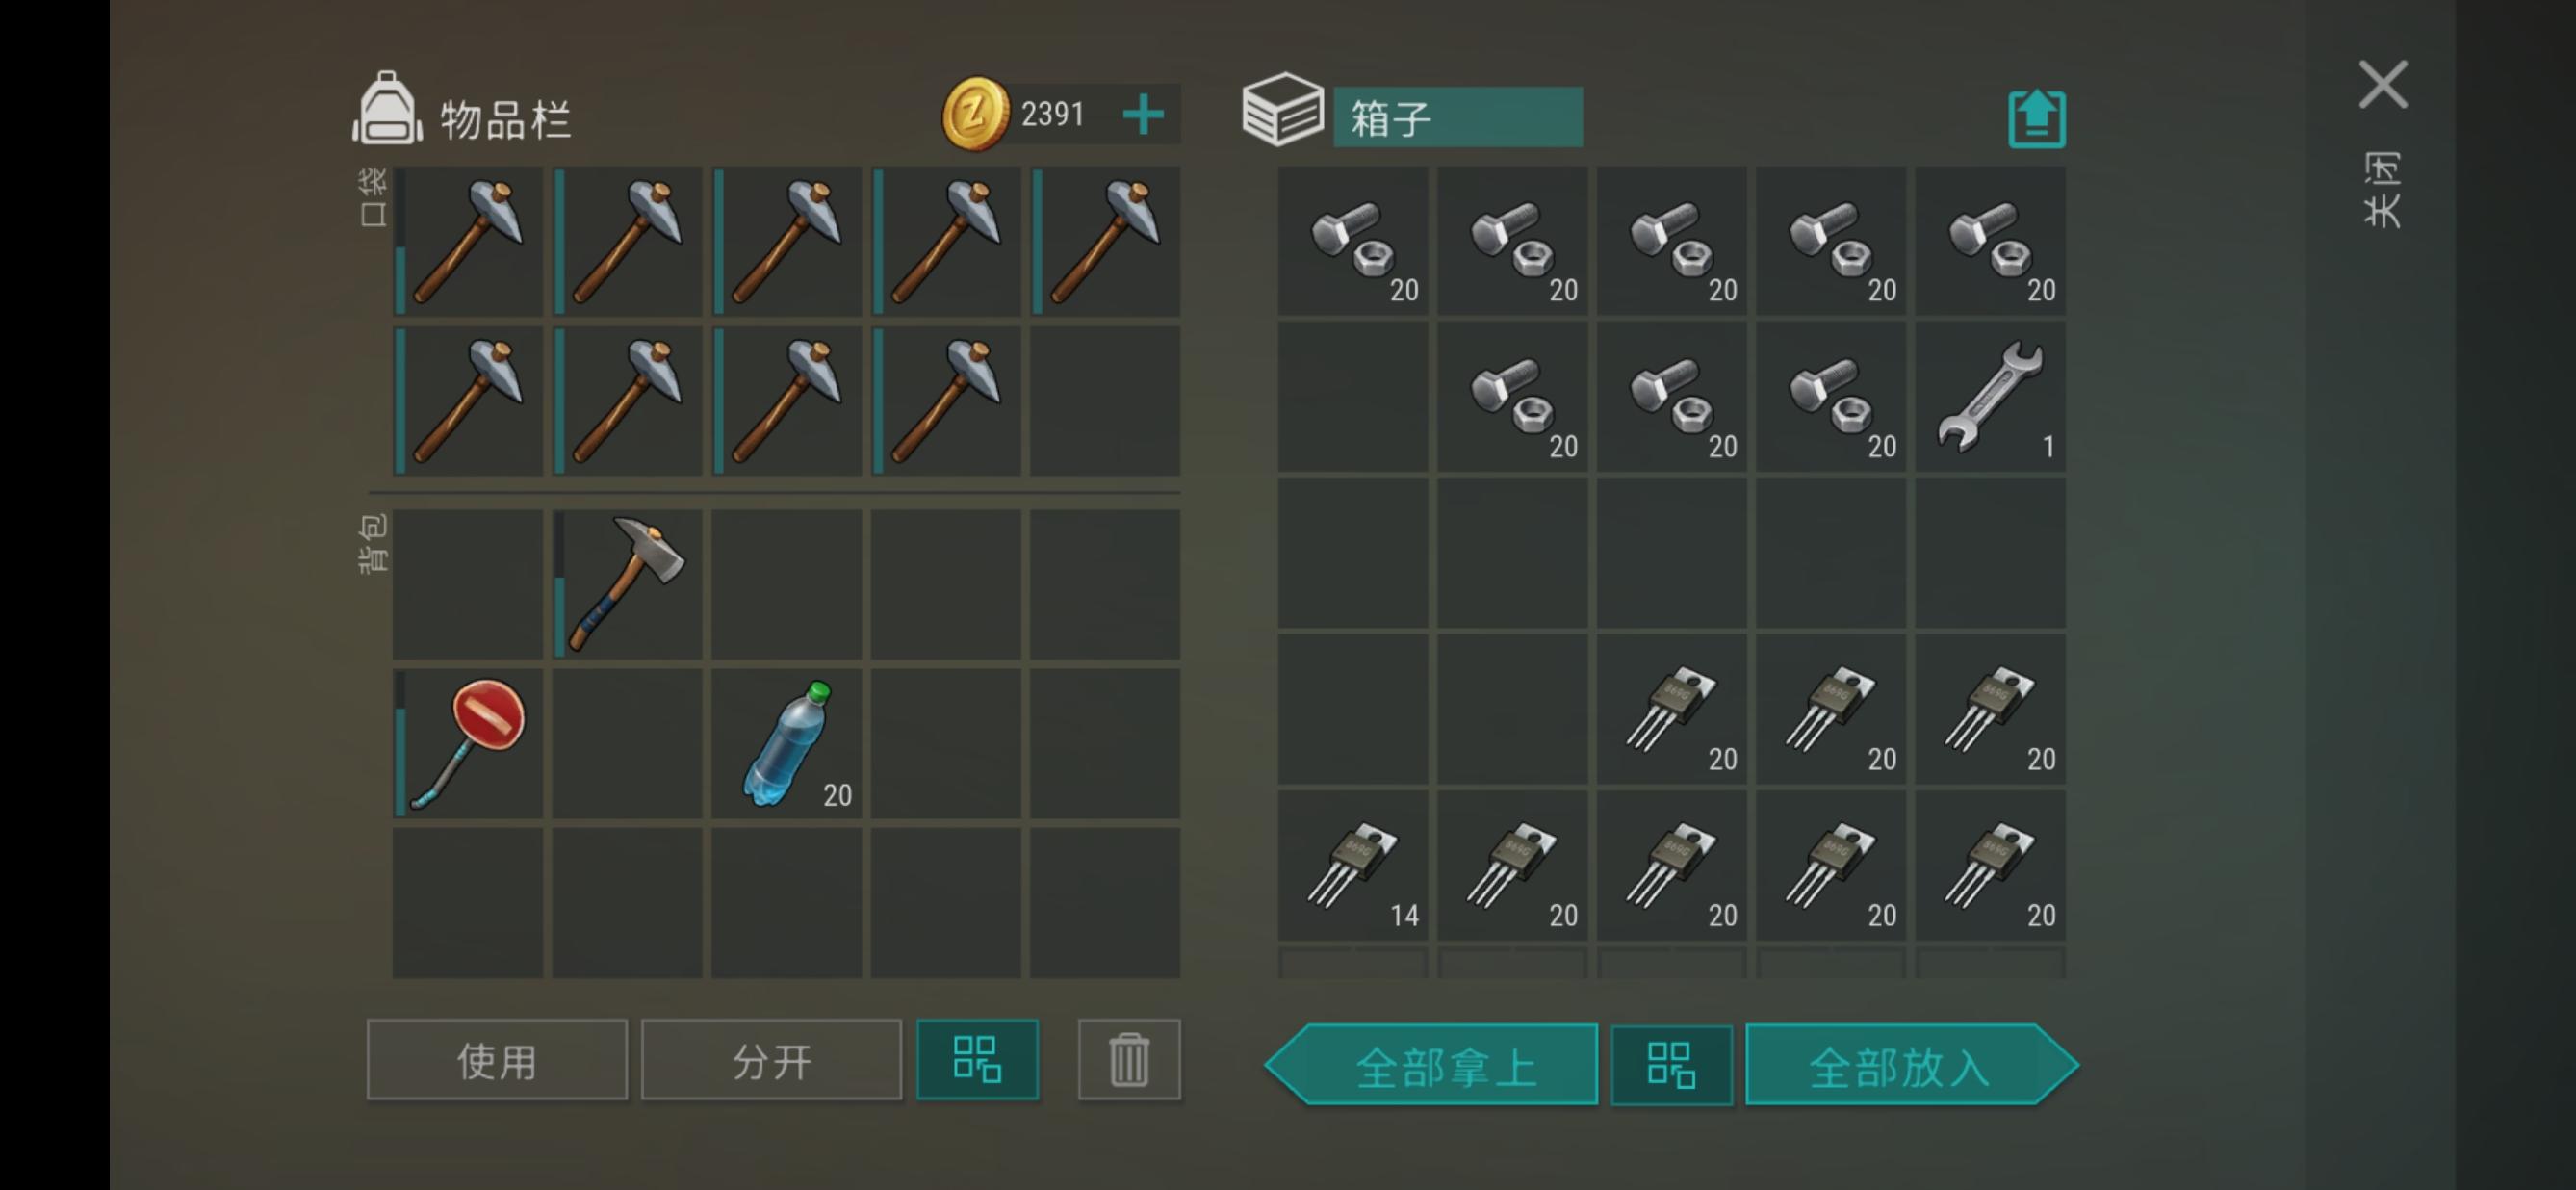Select the first pickaxe in the pocket
Screen dimensions: 2576x1190
coord(468,242)
